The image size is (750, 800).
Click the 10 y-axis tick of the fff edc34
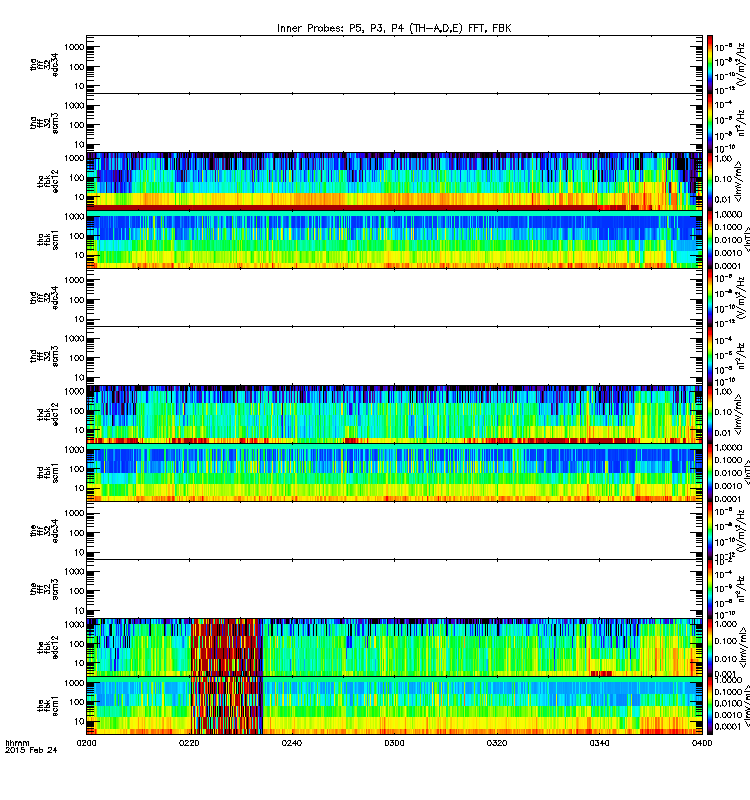pyautogui.click(x=79, y=553)
